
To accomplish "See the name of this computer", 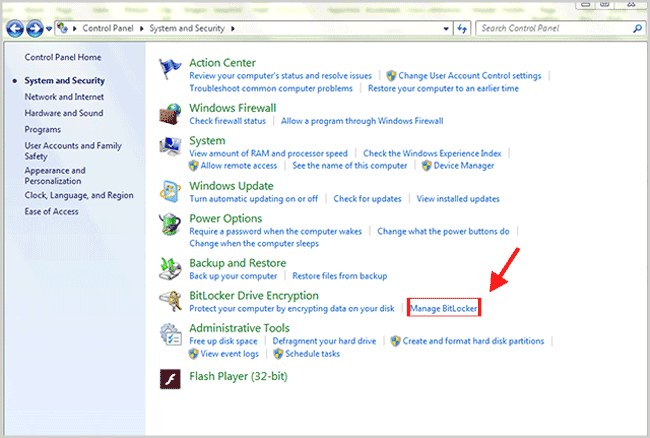I will pos(349,166).
